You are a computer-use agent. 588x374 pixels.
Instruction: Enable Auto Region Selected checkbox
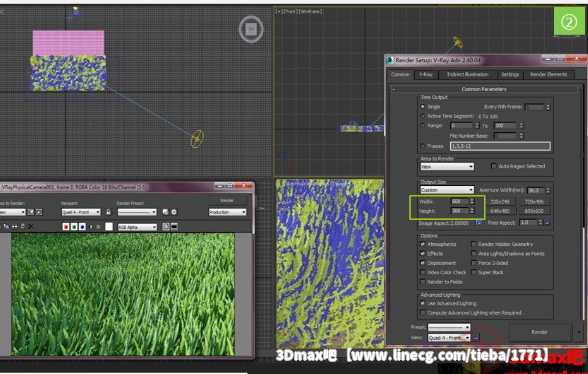click(494, 166)
